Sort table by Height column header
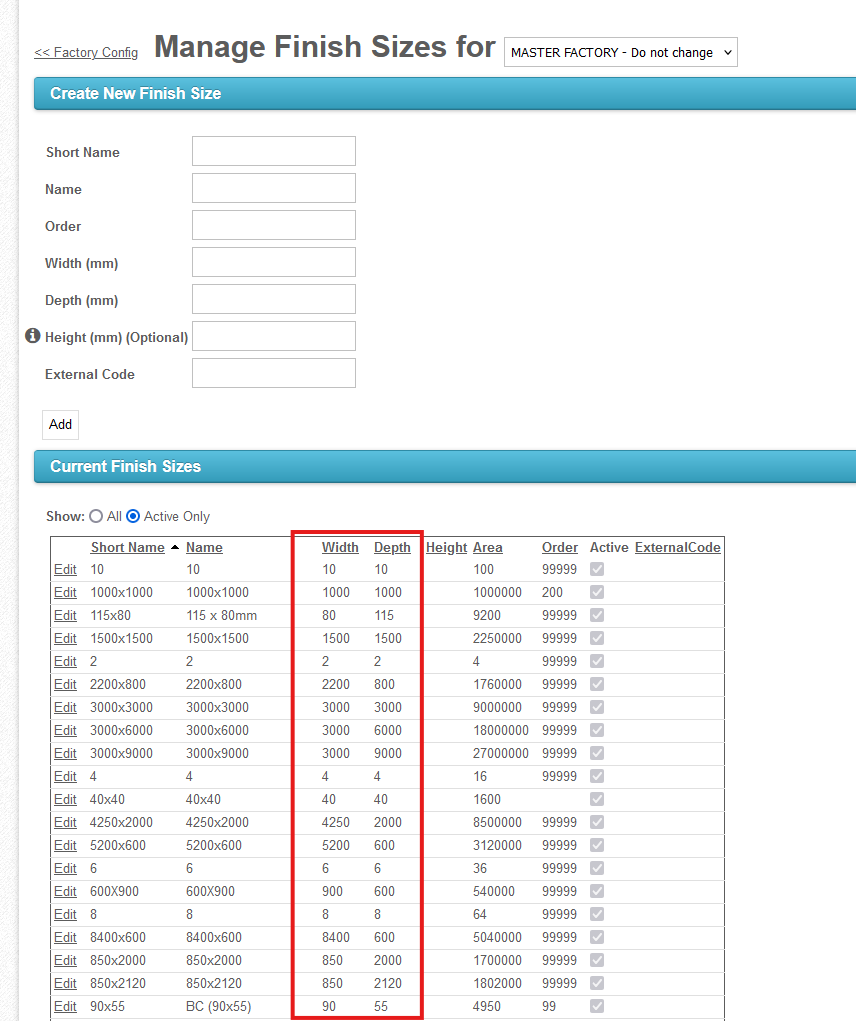Screen dimensions: 856x1021 (447, 548)
